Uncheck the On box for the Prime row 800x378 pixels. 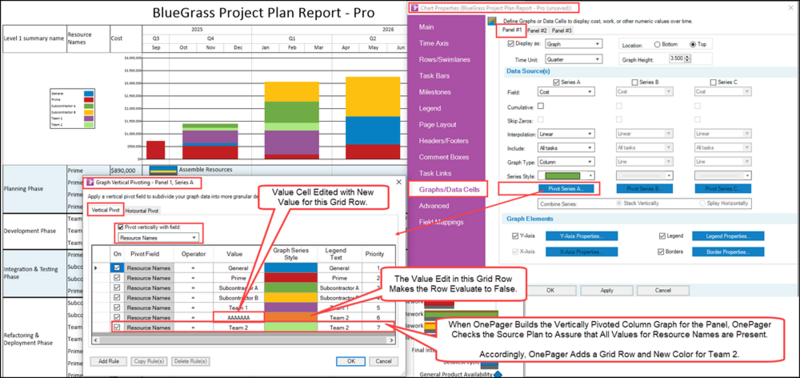point(118,278)
